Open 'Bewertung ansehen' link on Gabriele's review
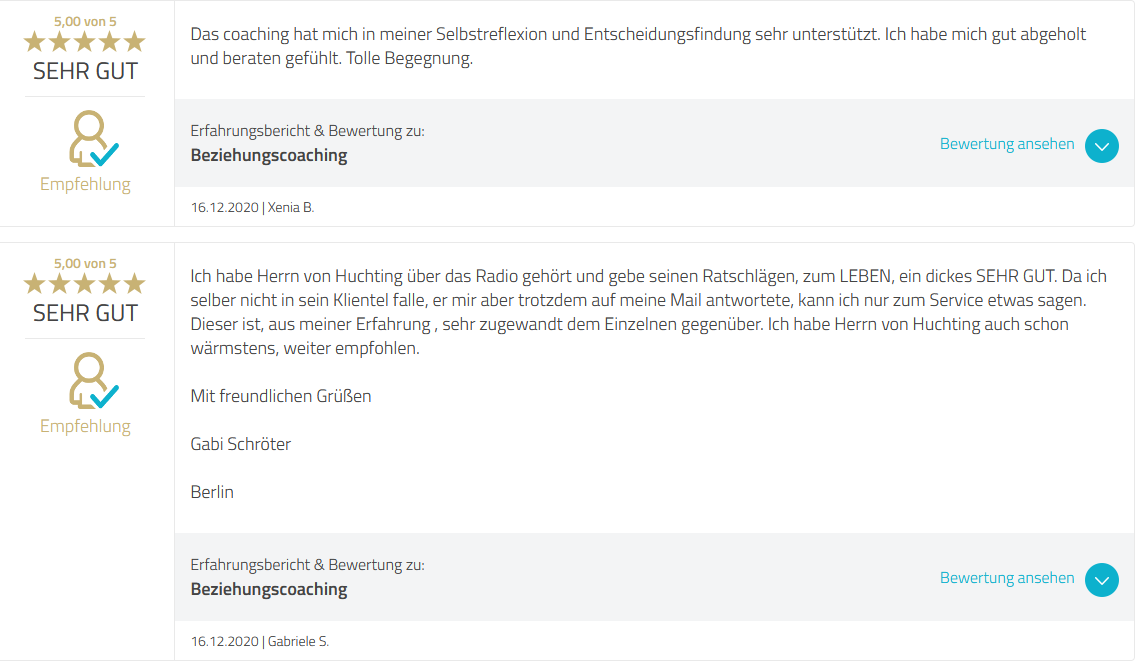 click(x=1007, y=578)
